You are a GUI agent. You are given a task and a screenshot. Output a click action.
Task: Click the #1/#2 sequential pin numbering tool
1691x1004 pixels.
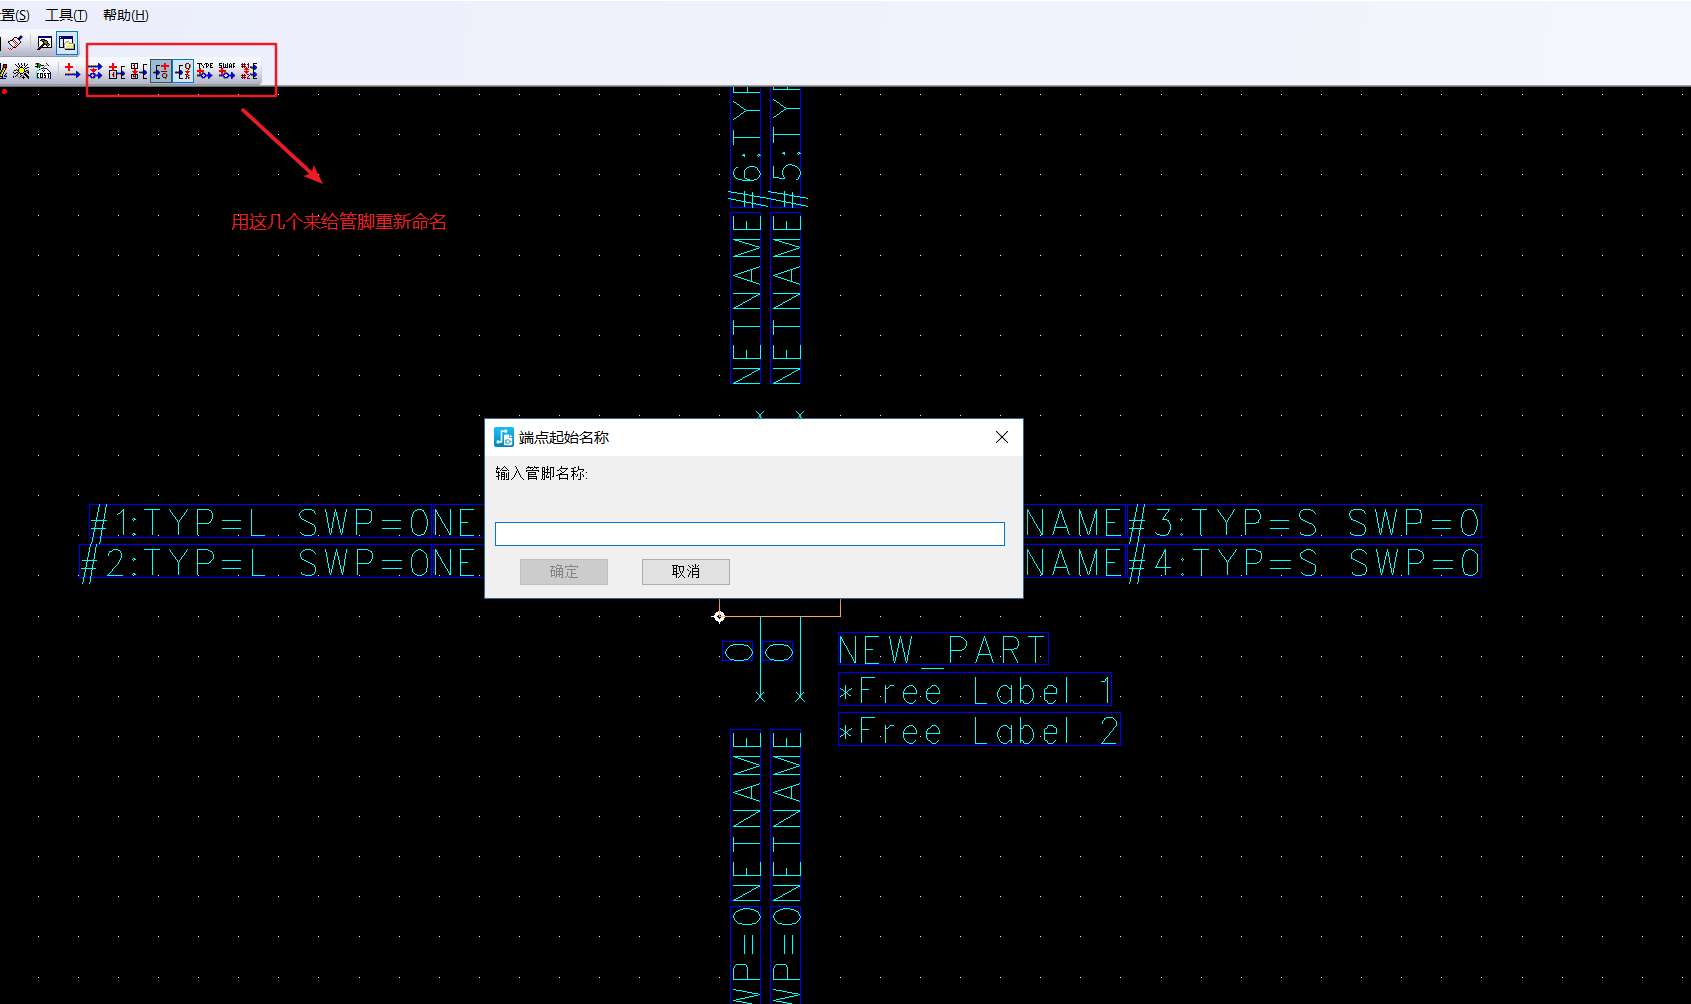tap(248, 71)
